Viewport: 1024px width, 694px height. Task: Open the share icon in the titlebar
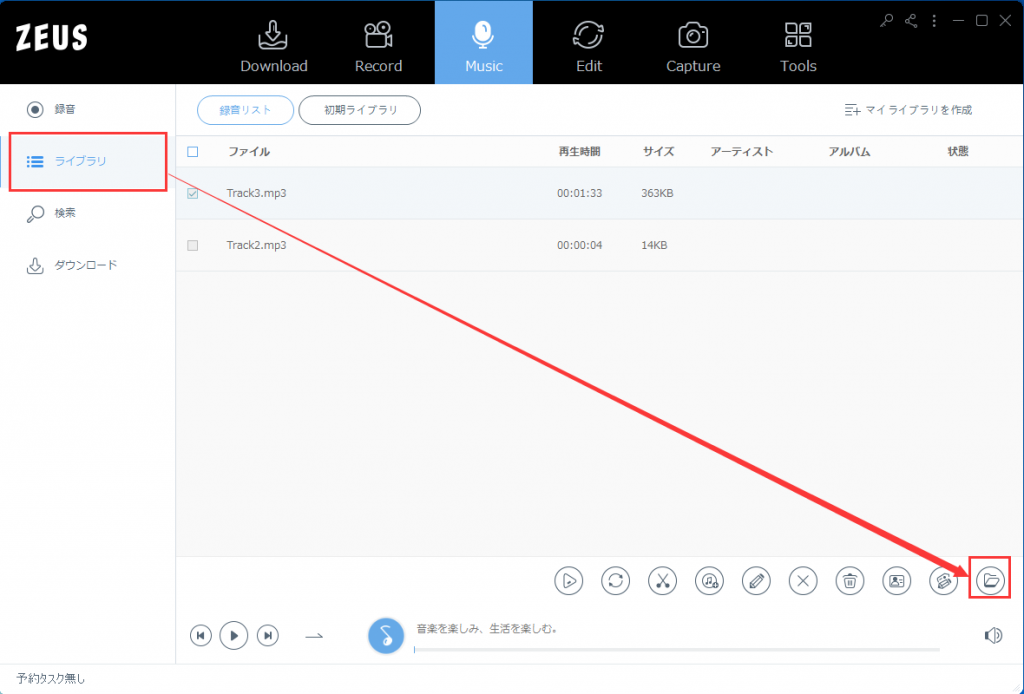910,20
